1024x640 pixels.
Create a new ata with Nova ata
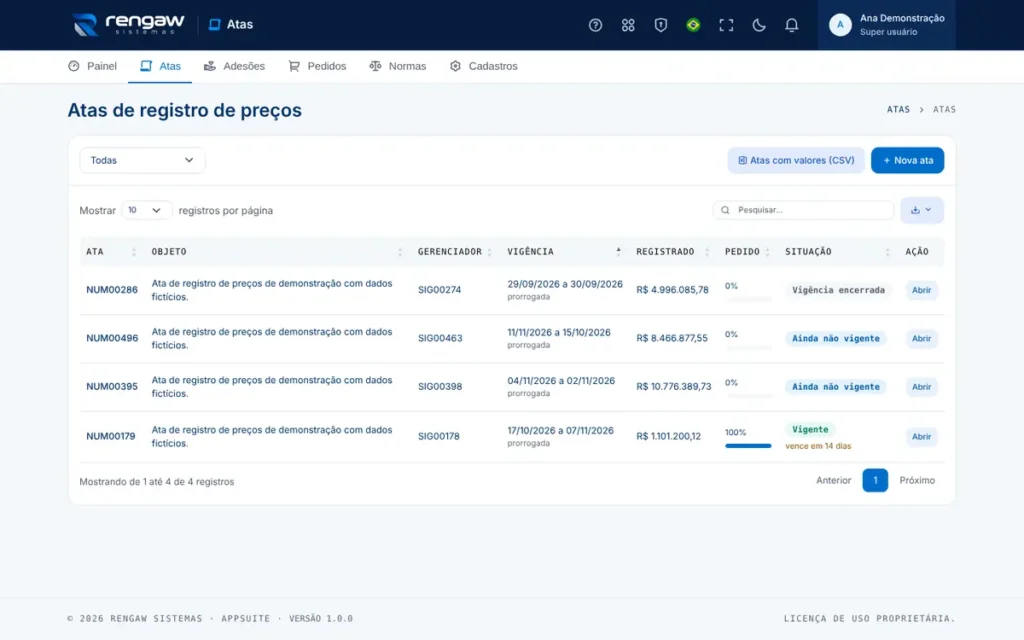[907, 160]
